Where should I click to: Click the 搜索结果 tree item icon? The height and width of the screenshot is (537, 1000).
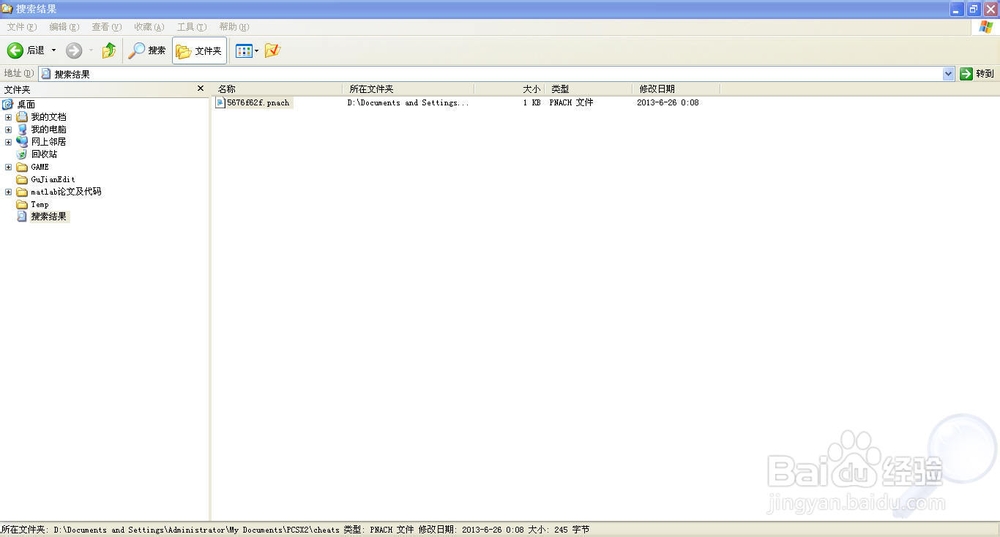click(22, 217)
